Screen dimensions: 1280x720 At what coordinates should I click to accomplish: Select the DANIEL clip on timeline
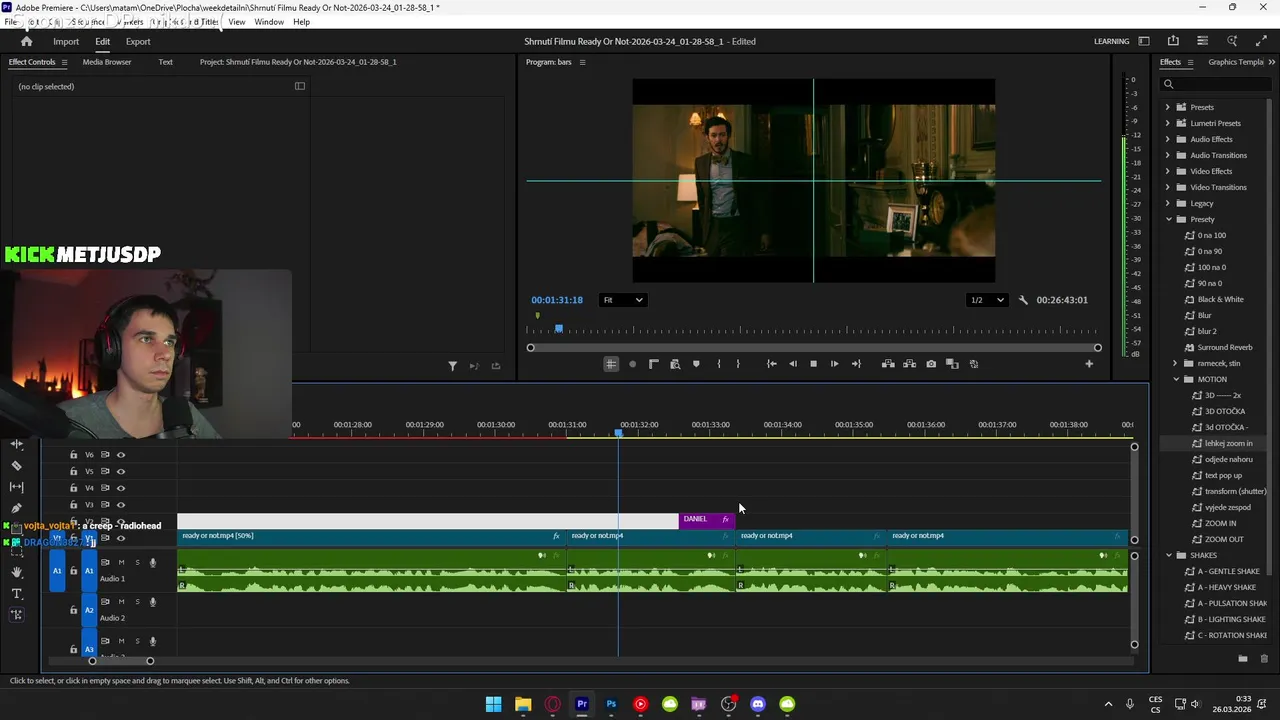tap(707, 519)
